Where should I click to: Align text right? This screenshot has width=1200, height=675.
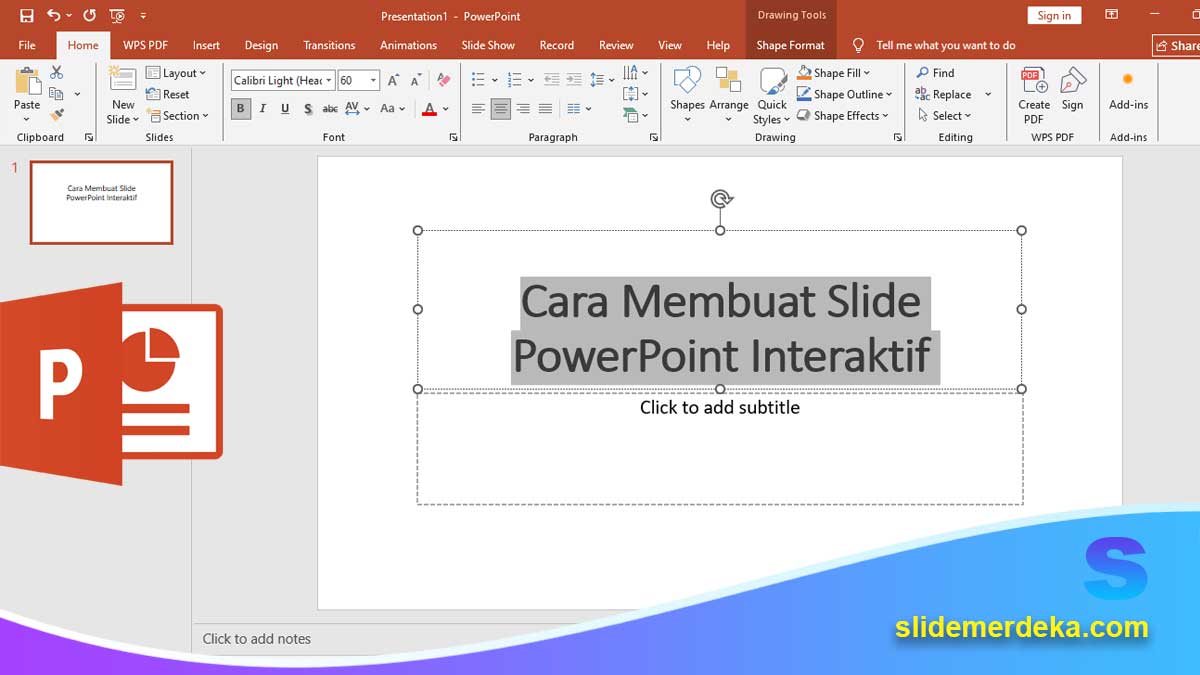point(523,108)
